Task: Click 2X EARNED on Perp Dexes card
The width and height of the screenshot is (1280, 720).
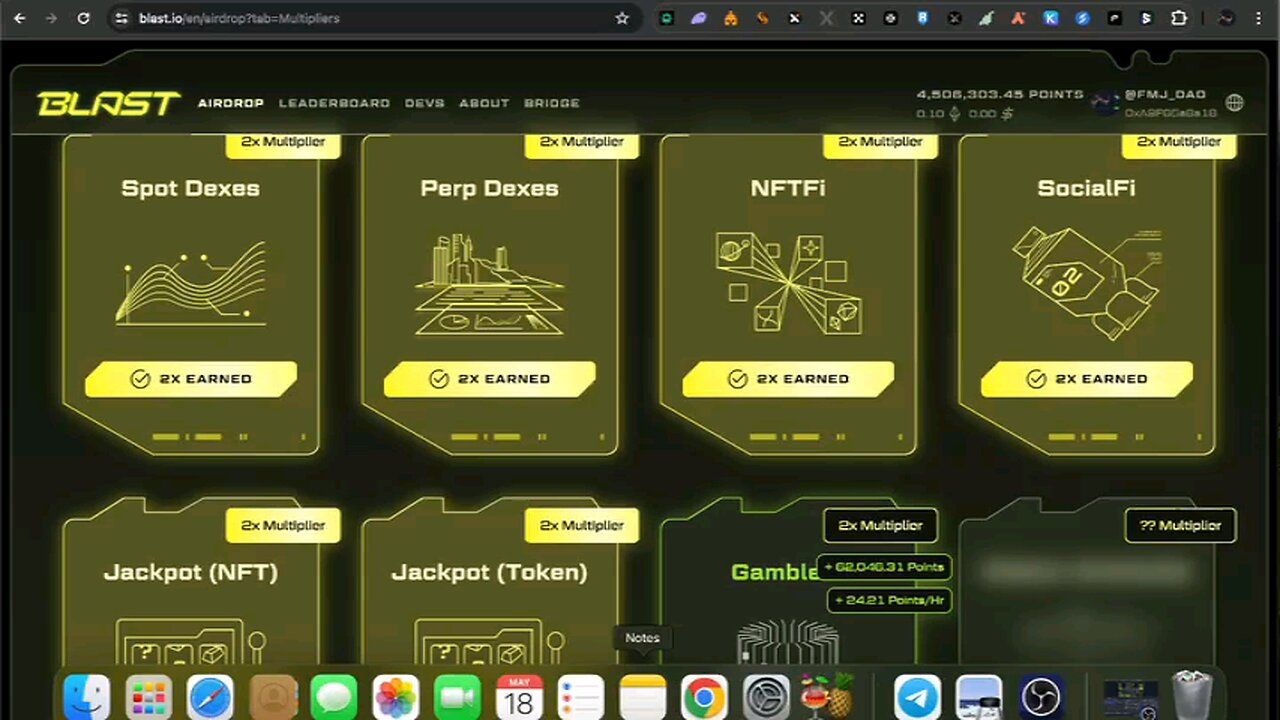Action: 490,379
